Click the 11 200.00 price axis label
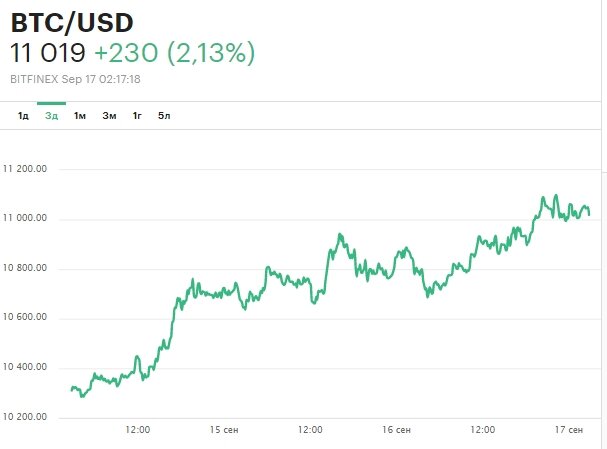The image size is (607, 449). click(26, 169)
